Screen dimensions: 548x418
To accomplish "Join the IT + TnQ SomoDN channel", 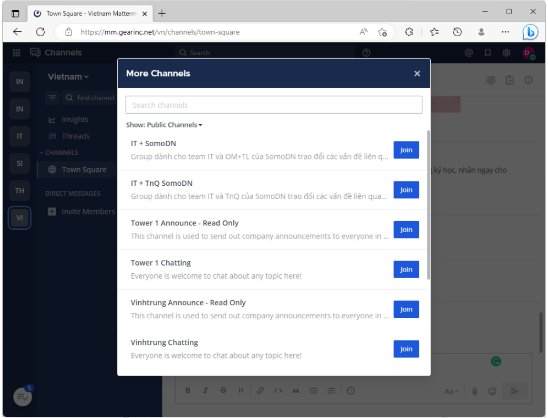I will pos(406,190).
